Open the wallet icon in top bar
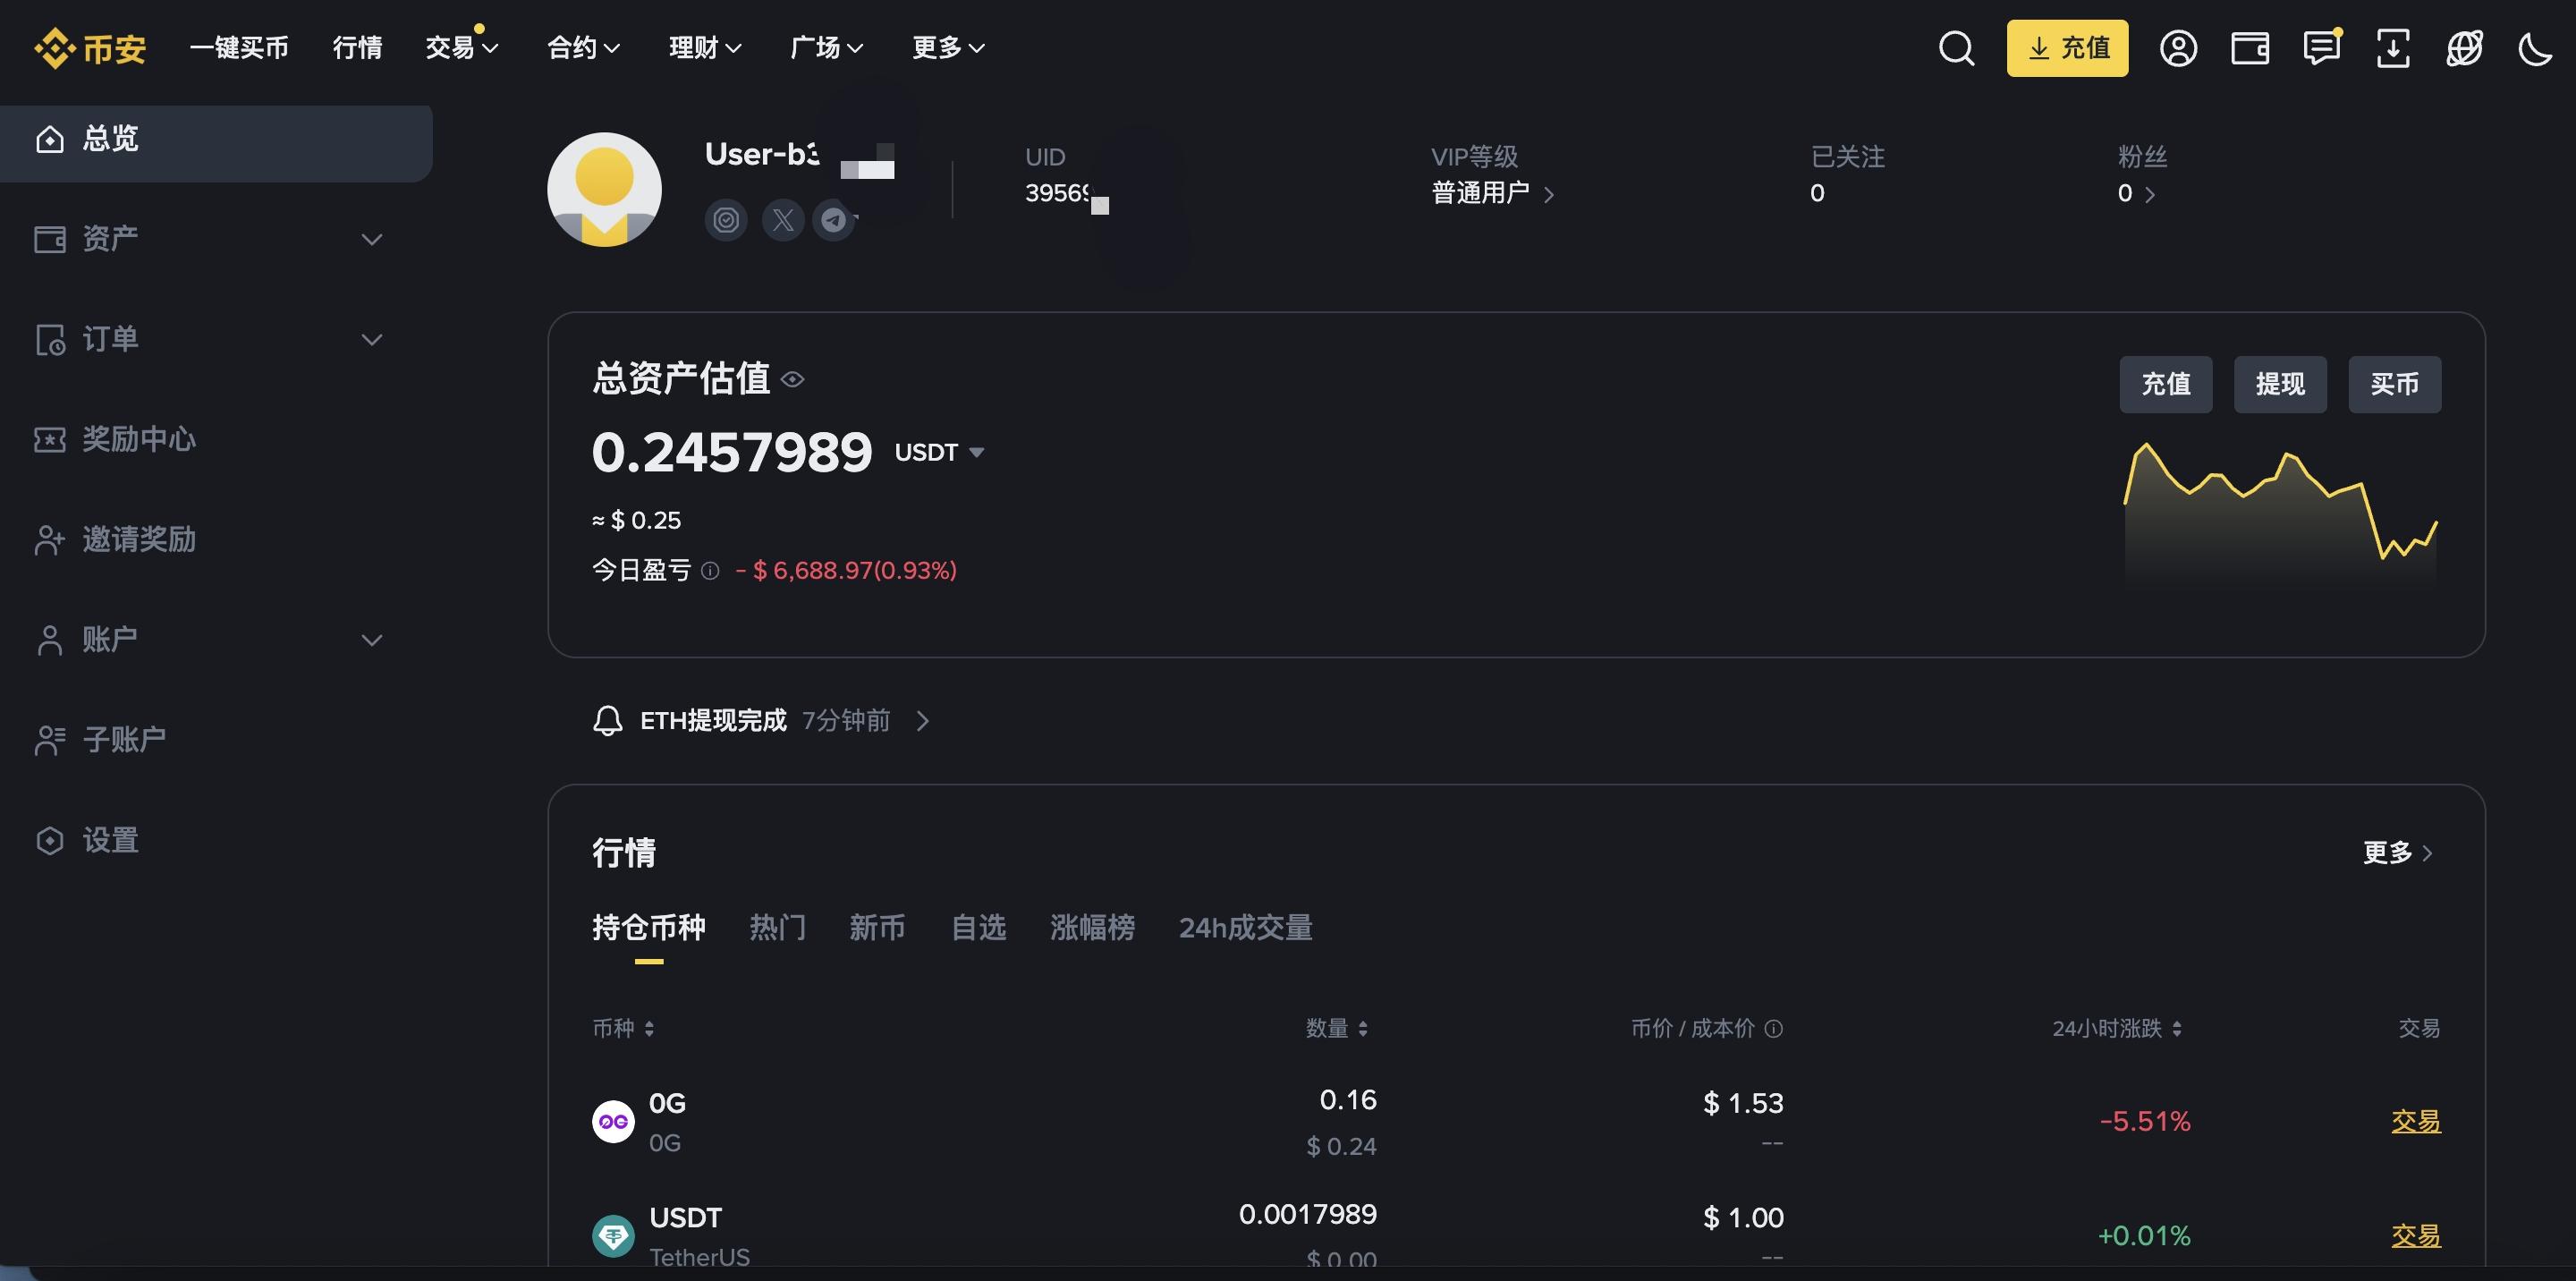This screenshot has height=1281, width=2576. [x=2249, y=48]
